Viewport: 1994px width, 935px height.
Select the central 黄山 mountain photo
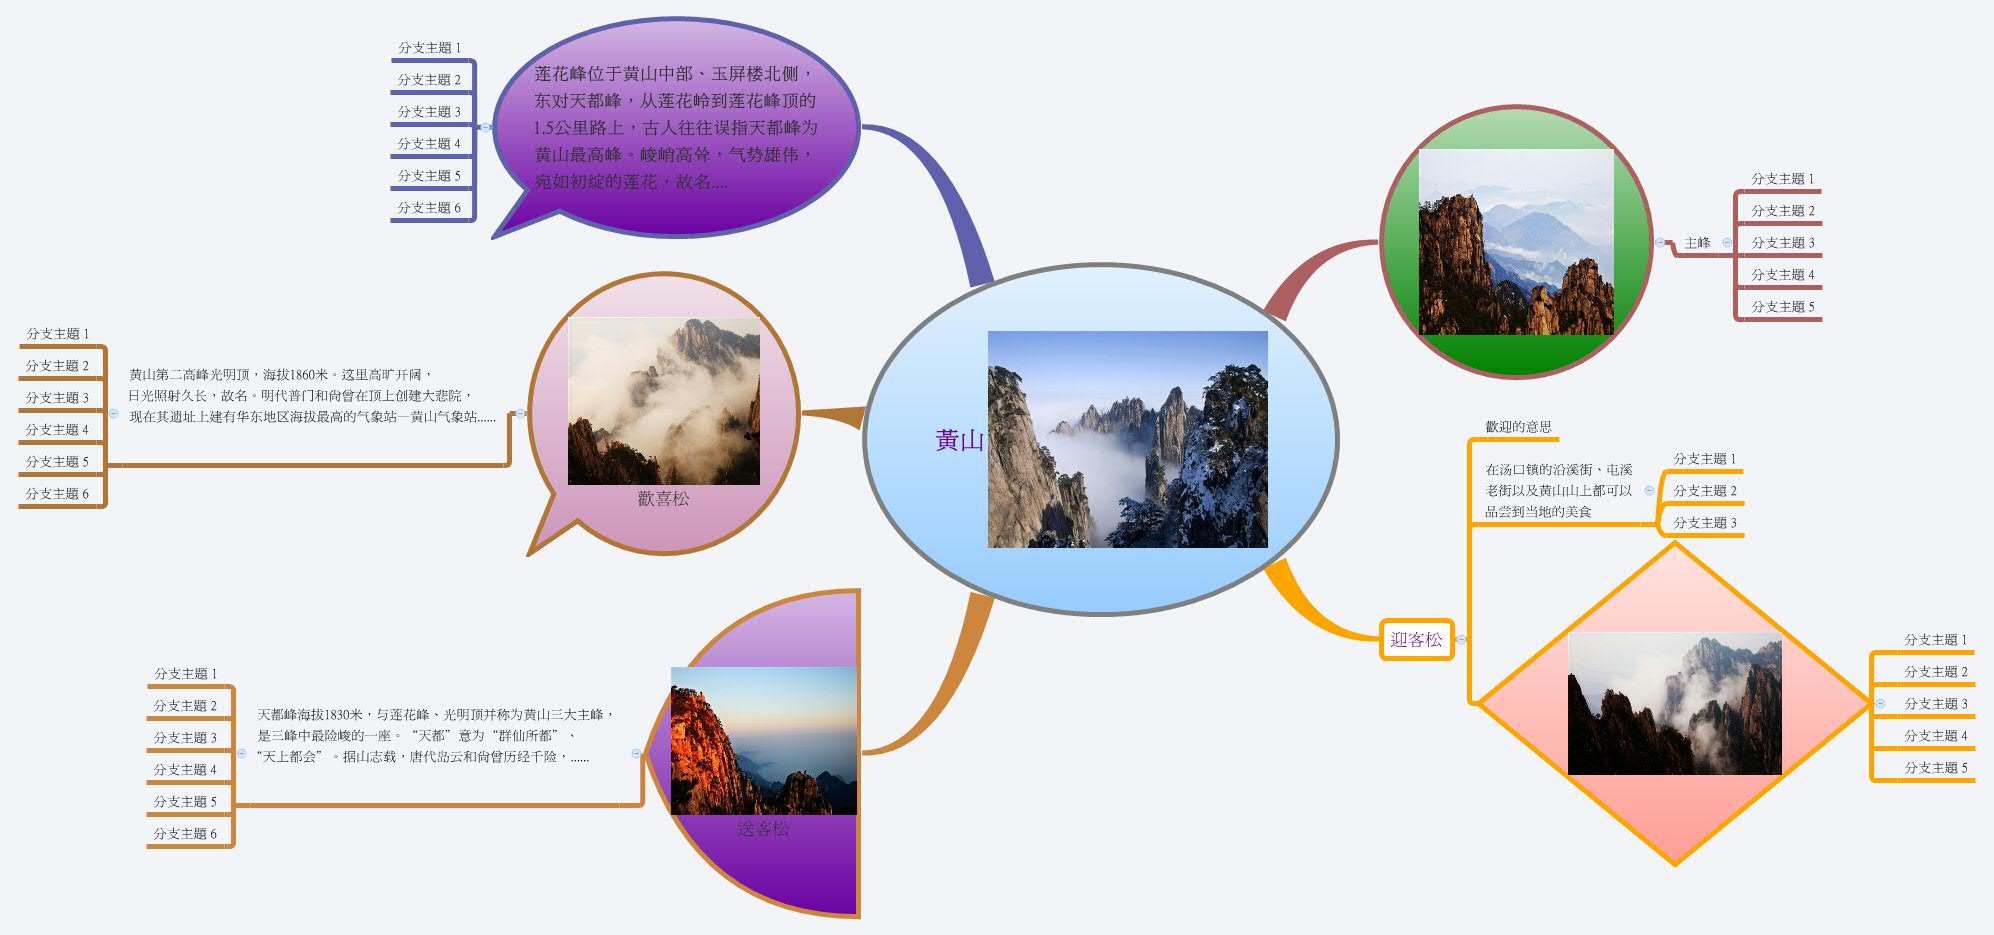[1127, 439]
